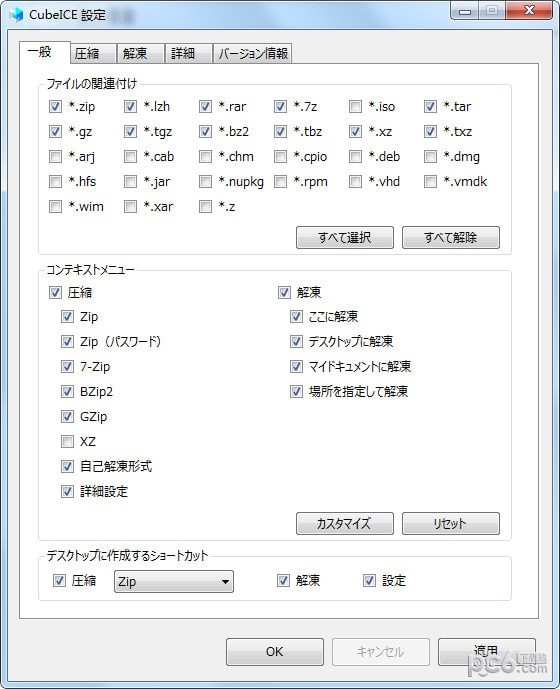
Task: Click the CubeICE cube icon in title bar
Action: coord(16,15)
